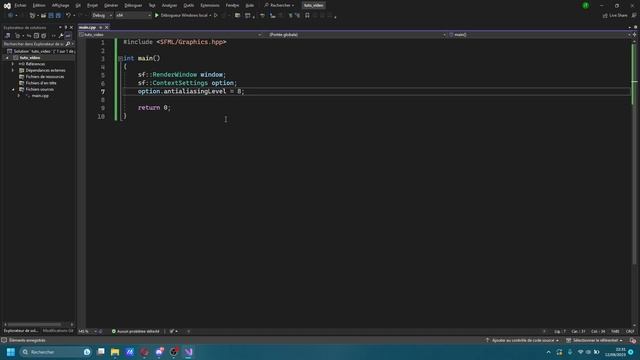
Task: Click the start without debugging outline play icon
Action: point(216,16)
